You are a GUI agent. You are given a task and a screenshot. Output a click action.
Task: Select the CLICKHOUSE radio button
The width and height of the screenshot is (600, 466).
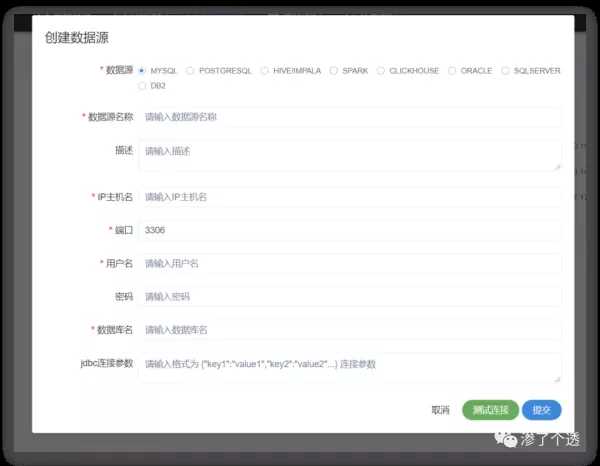[x=381, y=71]
